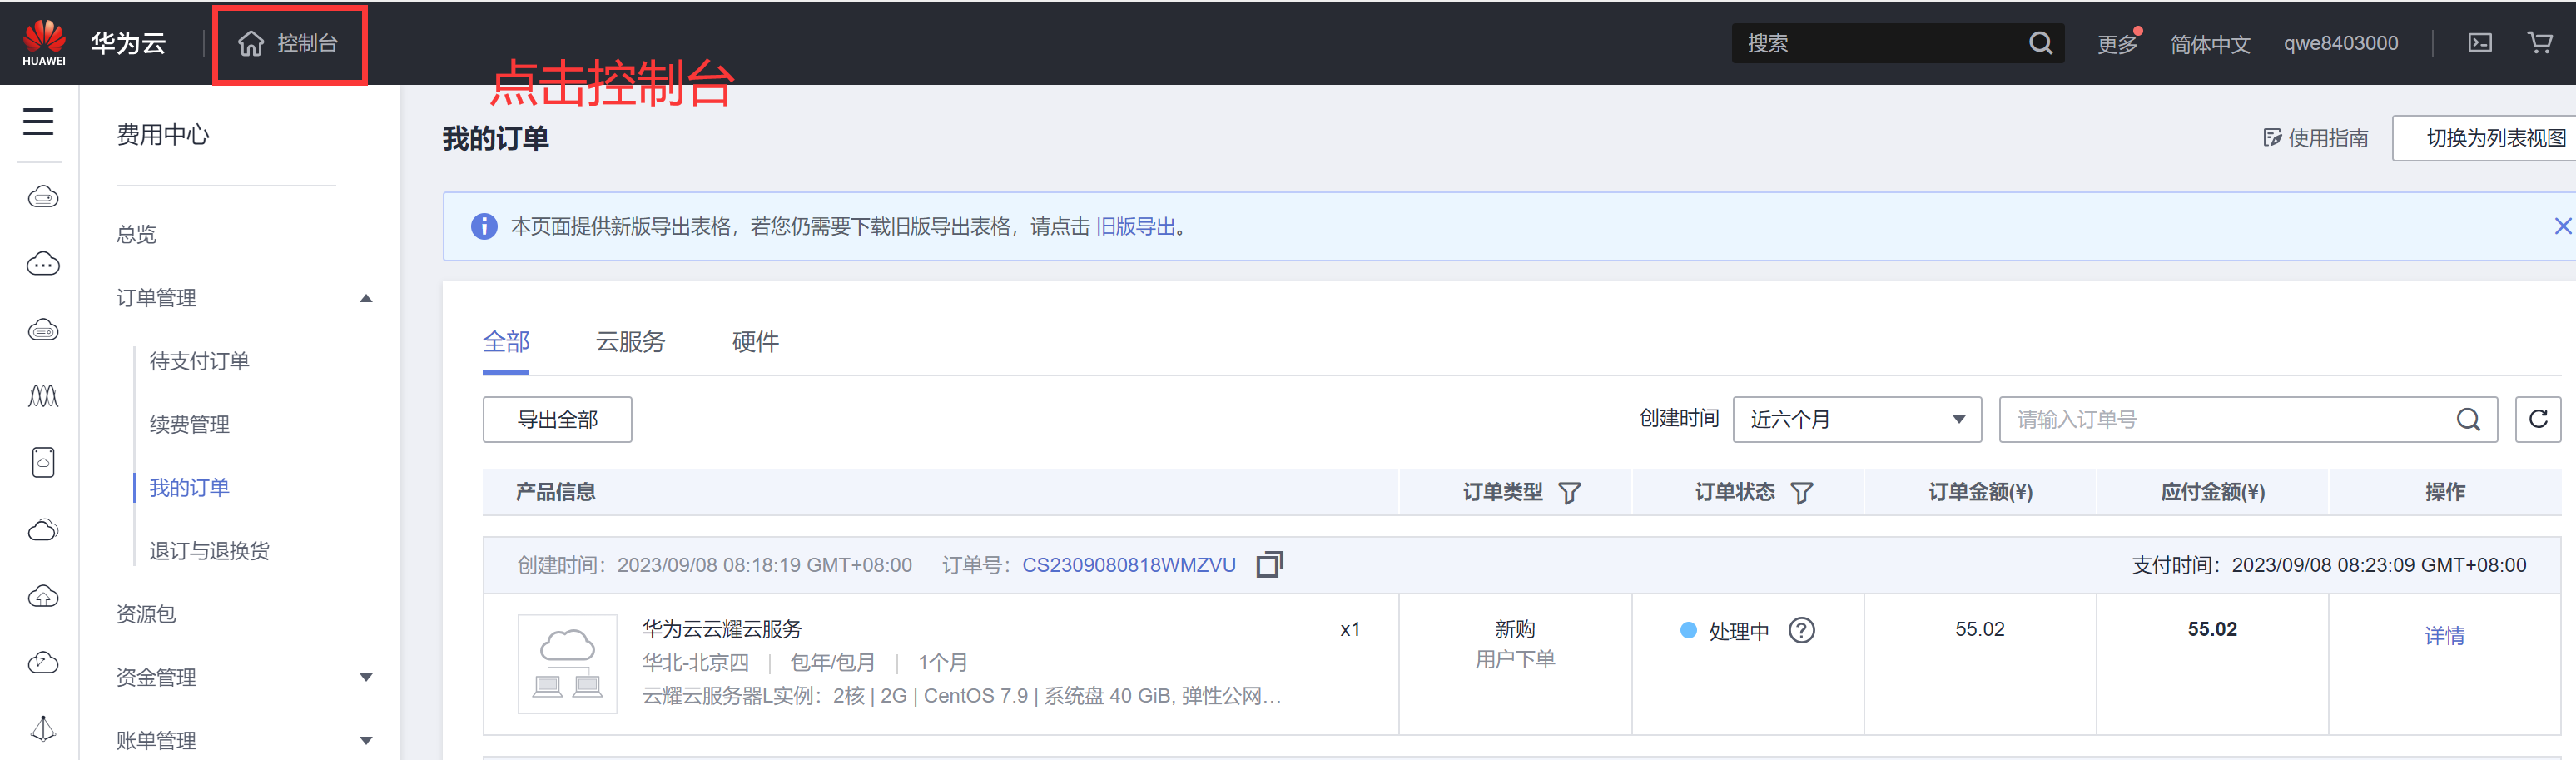
Task: Open 资源包 in sidebar
Action: [x=146, y=614]
